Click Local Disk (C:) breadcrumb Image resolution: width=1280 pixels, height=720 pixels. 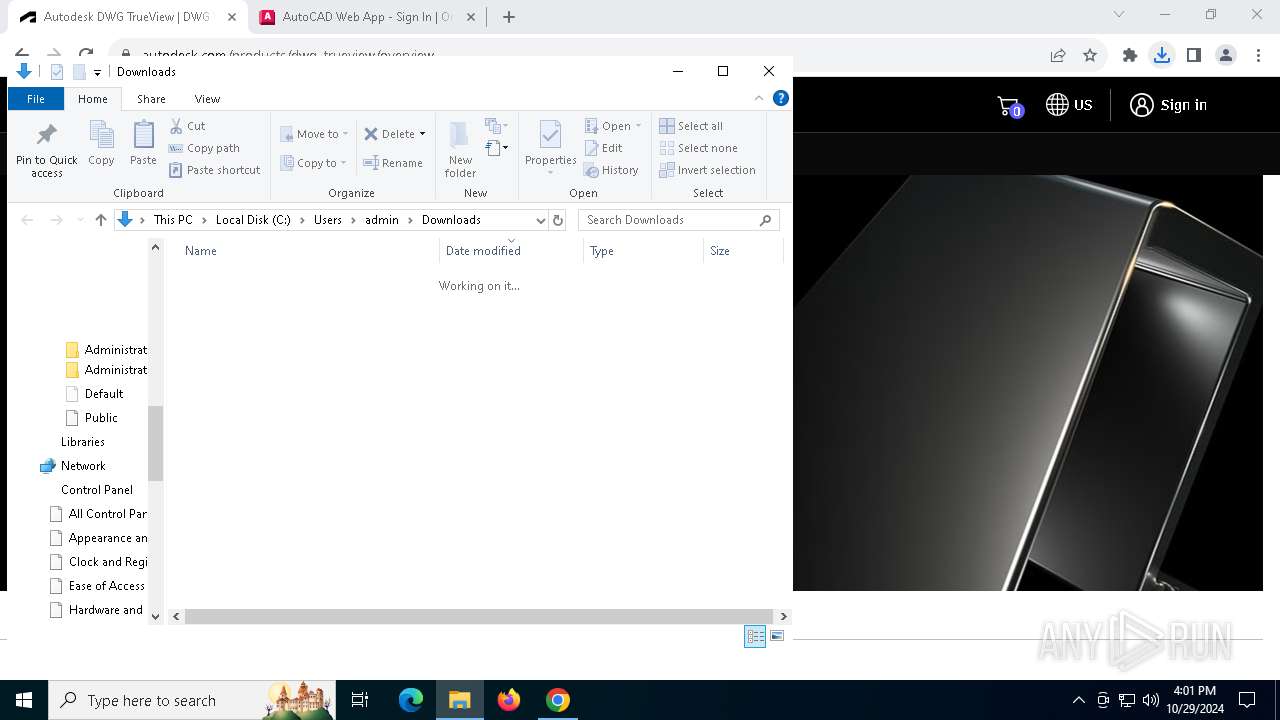tap(253, 220)
